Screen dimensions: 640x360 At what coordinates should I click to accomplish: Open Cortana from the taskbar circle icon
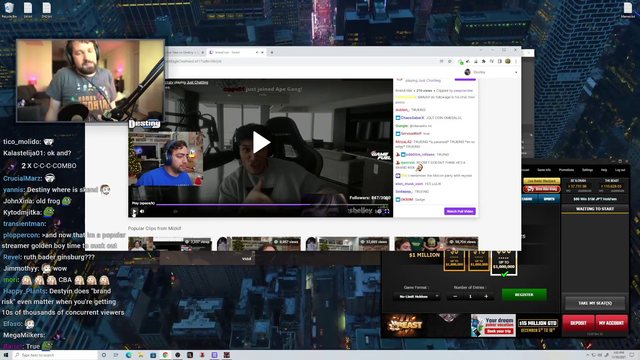pyautogui.click(x=104, y=355)
